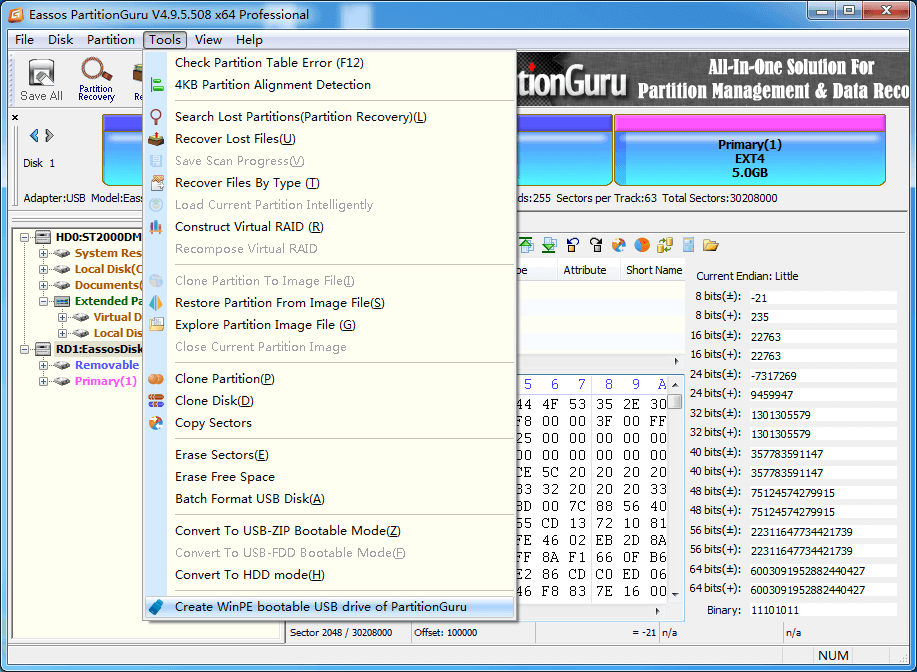Click the hex view scroll down arrow
Image resolution: width=917 pixels, height=672 pixels.
(x=675, y=595)
